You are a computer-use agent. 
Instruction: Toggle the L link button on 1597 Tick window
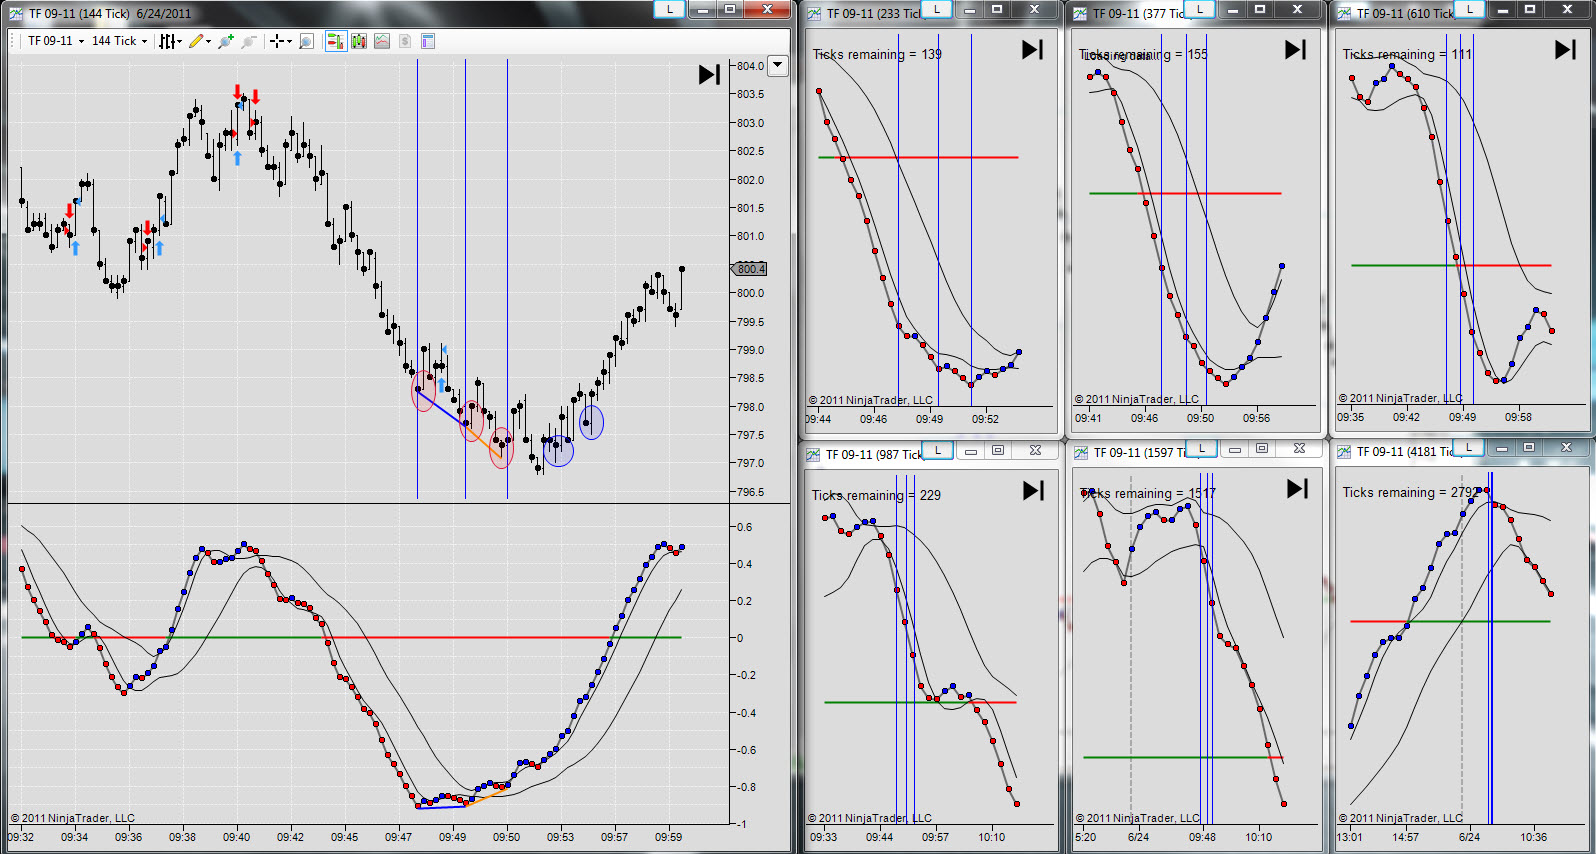[x=1201, y=448]
